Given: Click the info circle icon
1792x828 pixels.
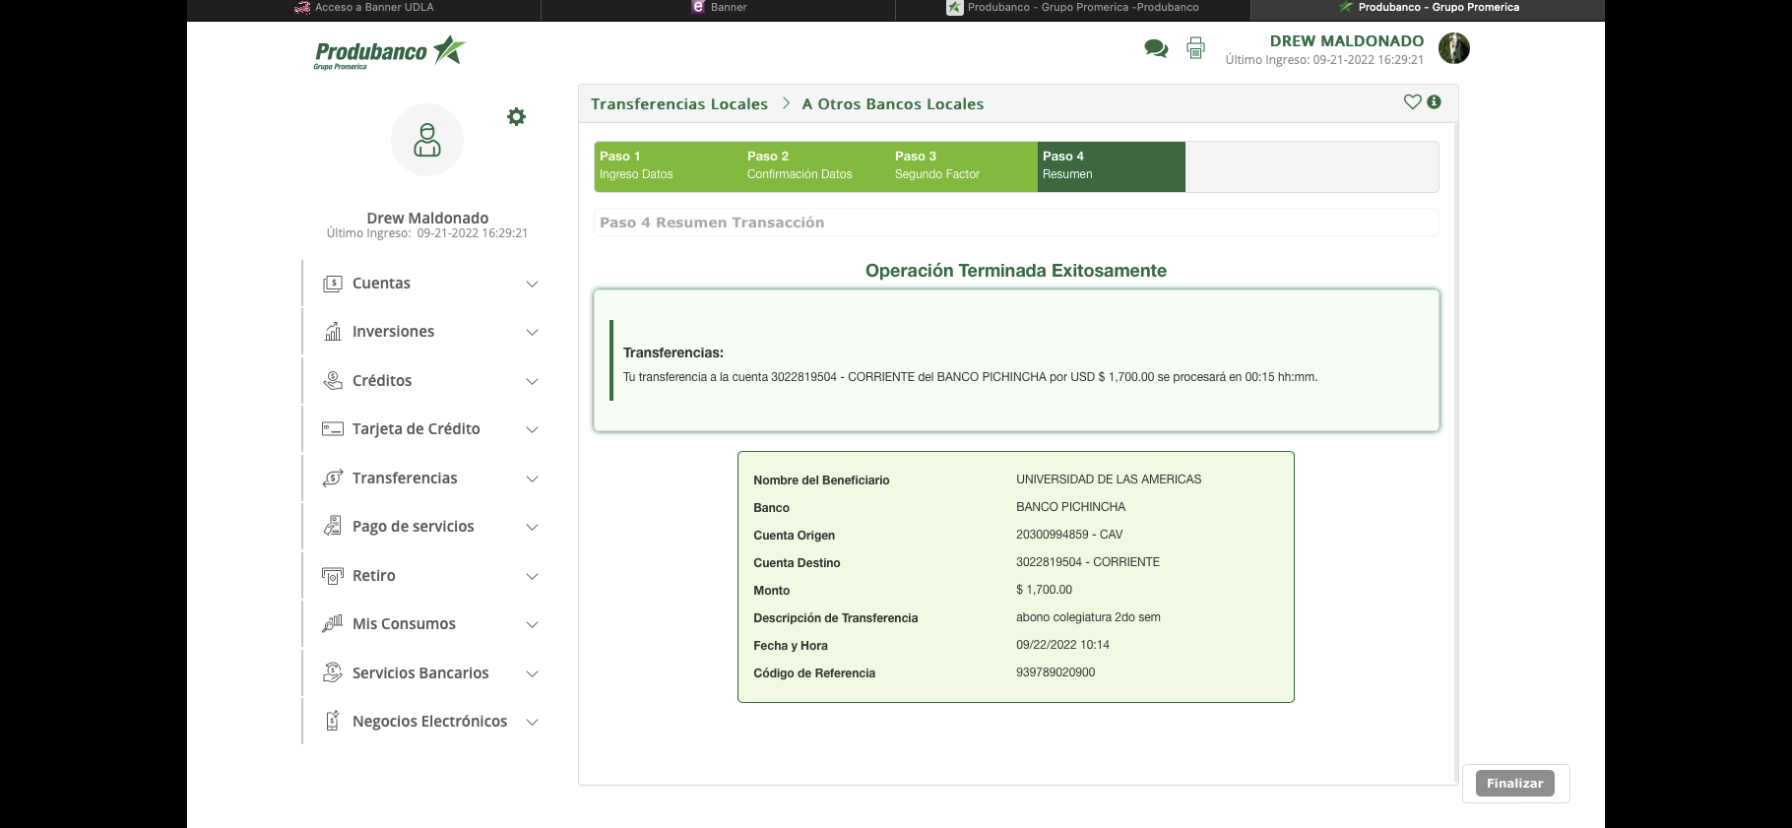Looking at the screenshot, I should [1434, 102].
